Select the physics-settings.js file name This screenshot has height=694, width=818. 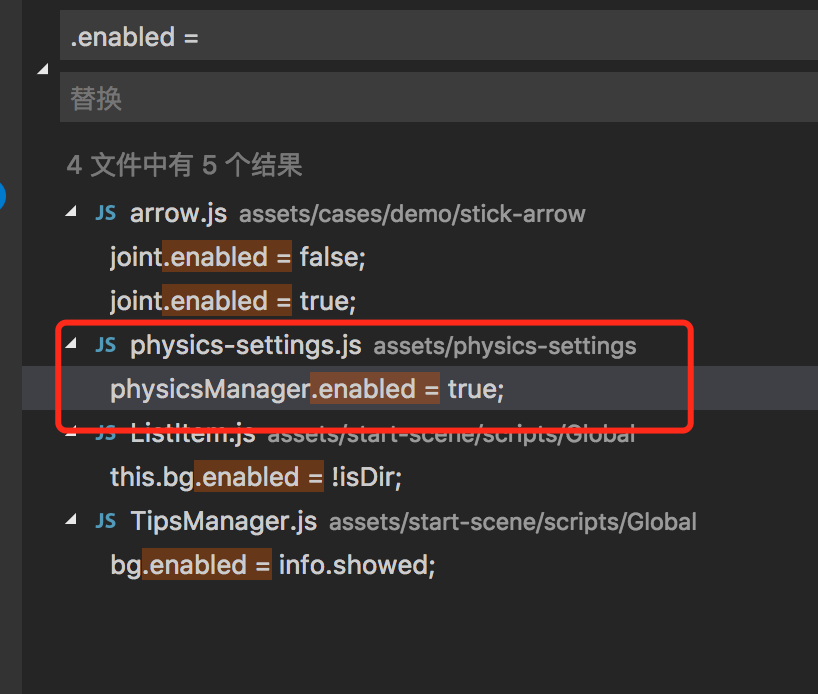245,346
